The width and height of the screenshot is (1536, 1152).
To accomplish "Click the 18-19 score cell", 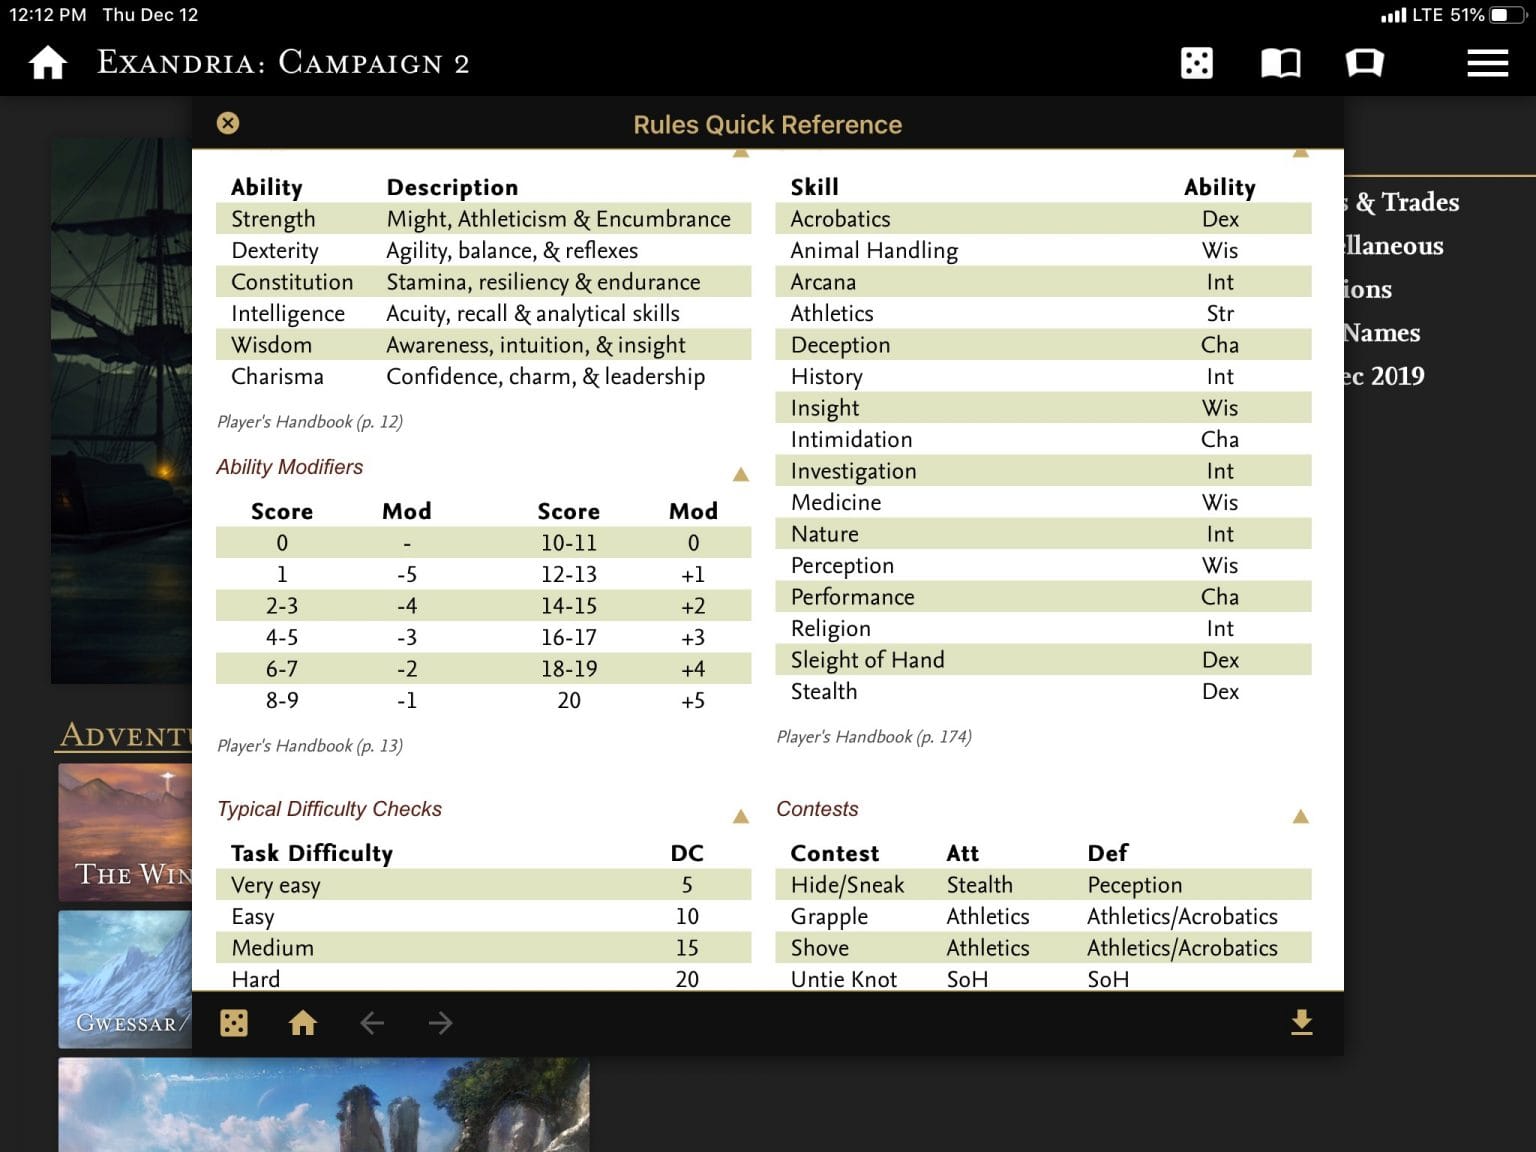I will pos(569,669).
